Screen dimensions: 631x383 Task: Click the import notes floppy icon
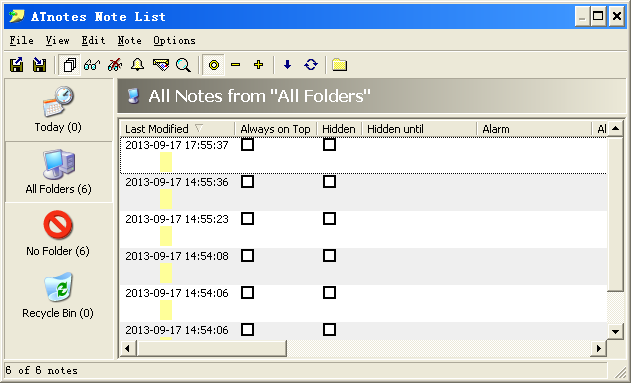point(39,65)
